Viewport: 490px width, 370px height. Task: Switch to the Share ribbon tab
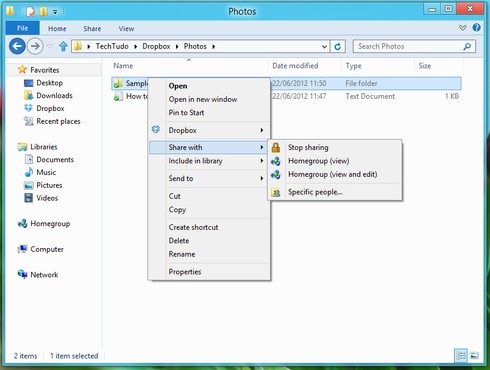pyautogui.click(x=92, y=29)
